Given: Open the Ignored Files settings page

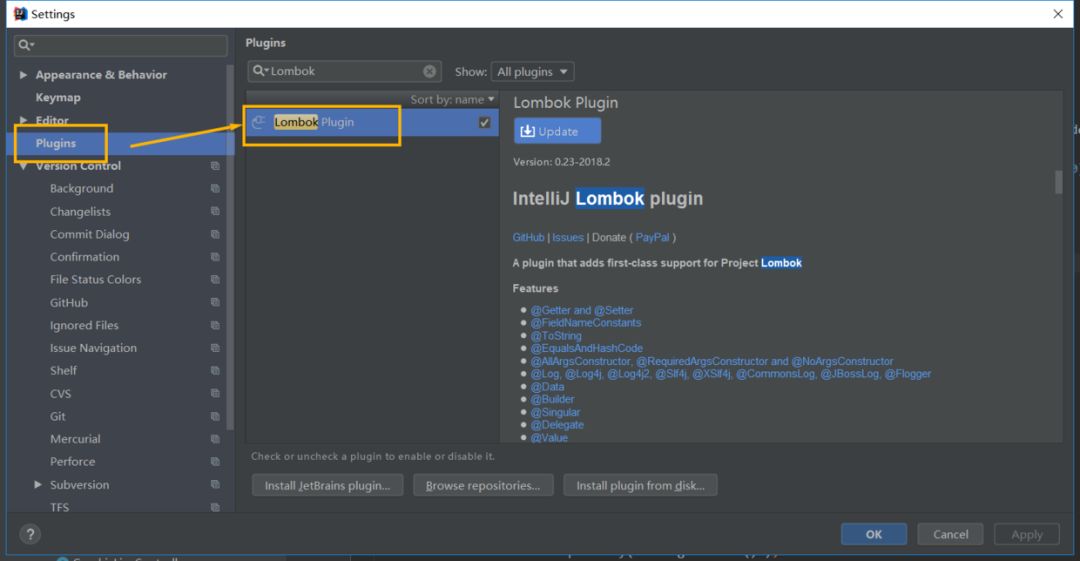Looking at the screenshot, I should tap(84, 325).
